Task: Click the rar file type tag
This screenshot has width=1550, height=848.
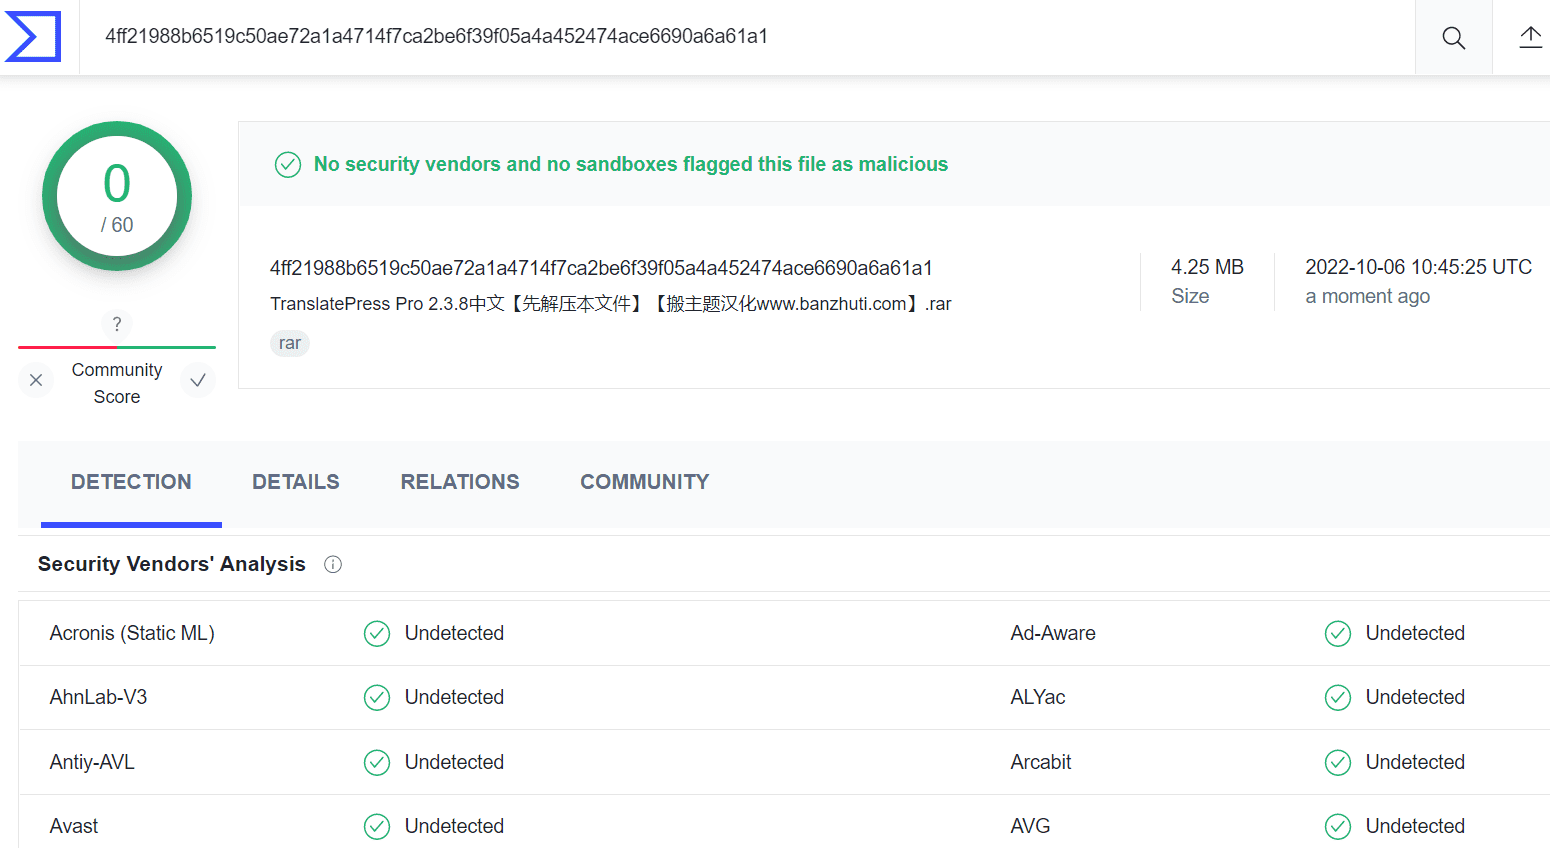Action: (x=290, y=343)
